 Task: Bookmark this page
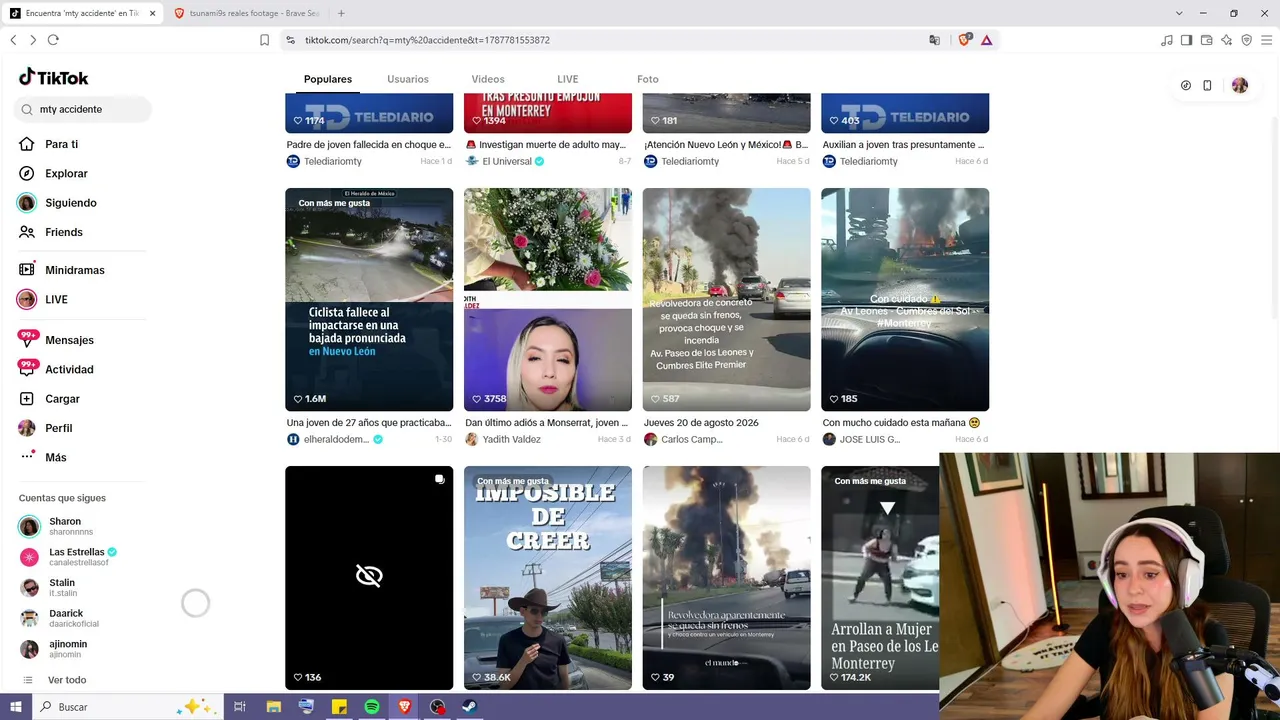click(264, 40)
